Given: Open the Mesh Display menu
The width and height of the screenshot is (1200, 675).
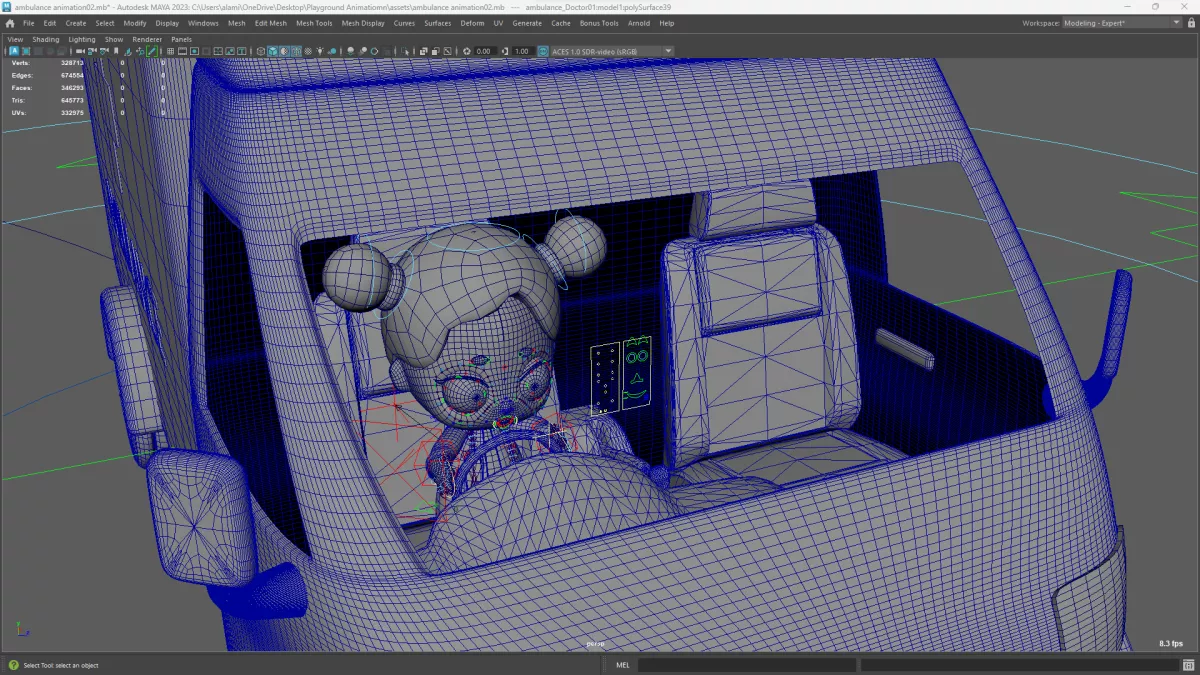Looking at the screenshot, I should tap(363, 23).
